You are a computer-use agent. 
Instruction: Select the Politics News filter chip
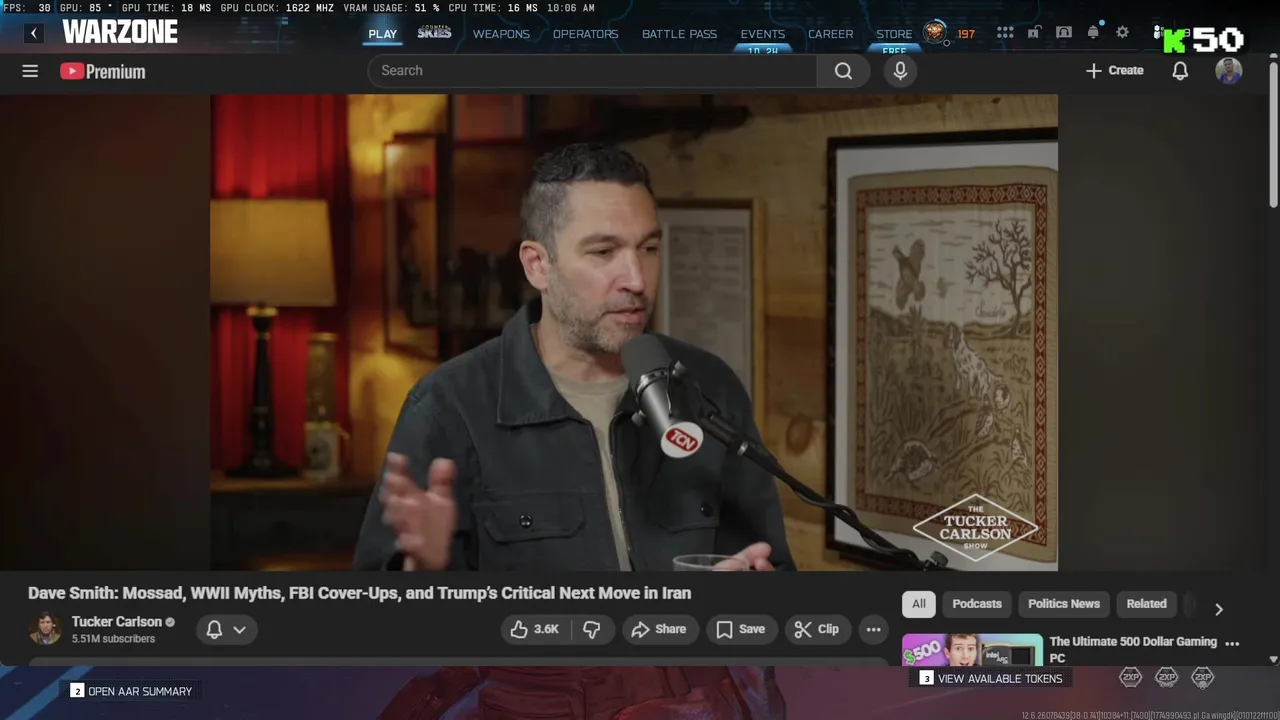pyautogui.click(x=1064, y=604)
